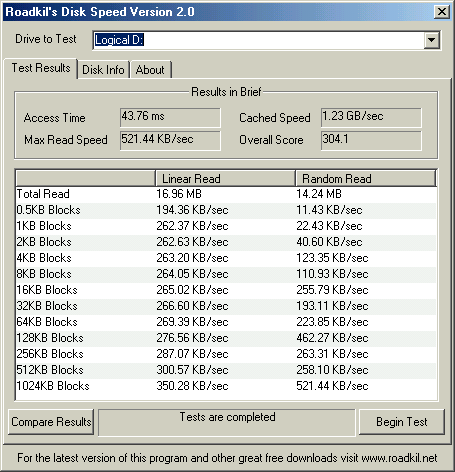Select the 128KB Blocks row
Image resolution: width=455 pixels, height=472 pixels.
point(226,338)
